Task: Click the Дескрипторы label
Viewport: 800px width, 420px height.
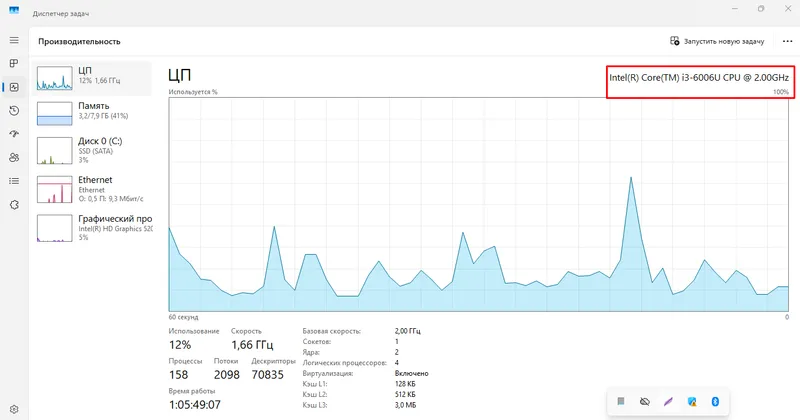Action: pos(273,361)
